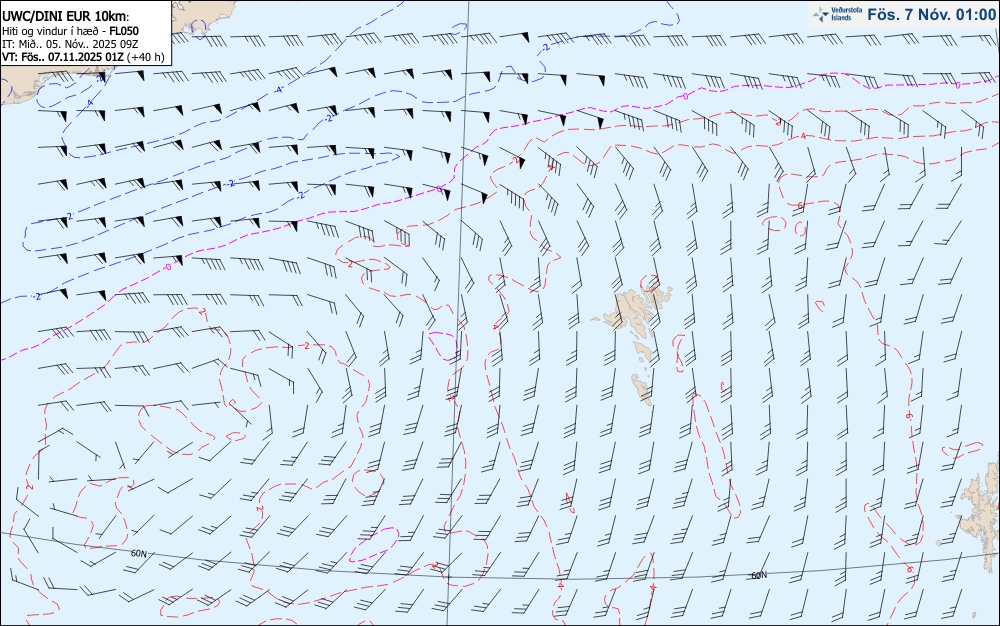Select the 'UWC/DINI EUR 10km:' title text

pos(66,17)
